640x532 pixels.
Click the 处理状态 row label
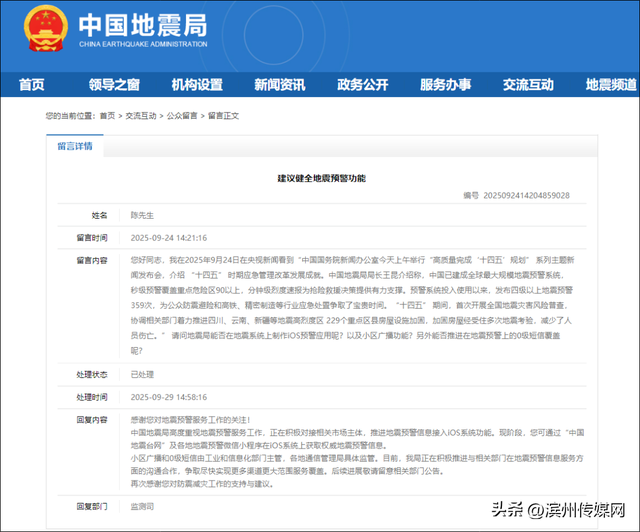pyautogui.click(x=92, y=374)
